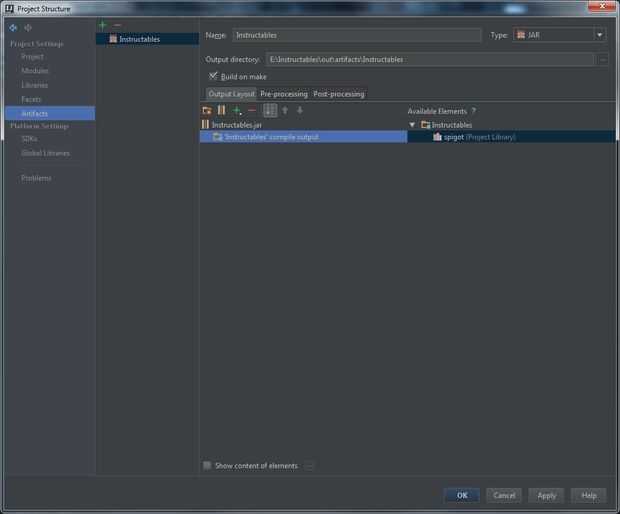Click the forward navigation arrow

(x=28, y=28)
